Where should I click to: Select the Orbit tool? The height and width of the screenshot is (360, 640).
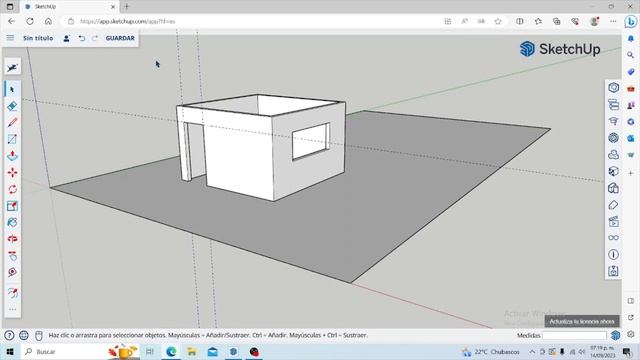point(12,239)
